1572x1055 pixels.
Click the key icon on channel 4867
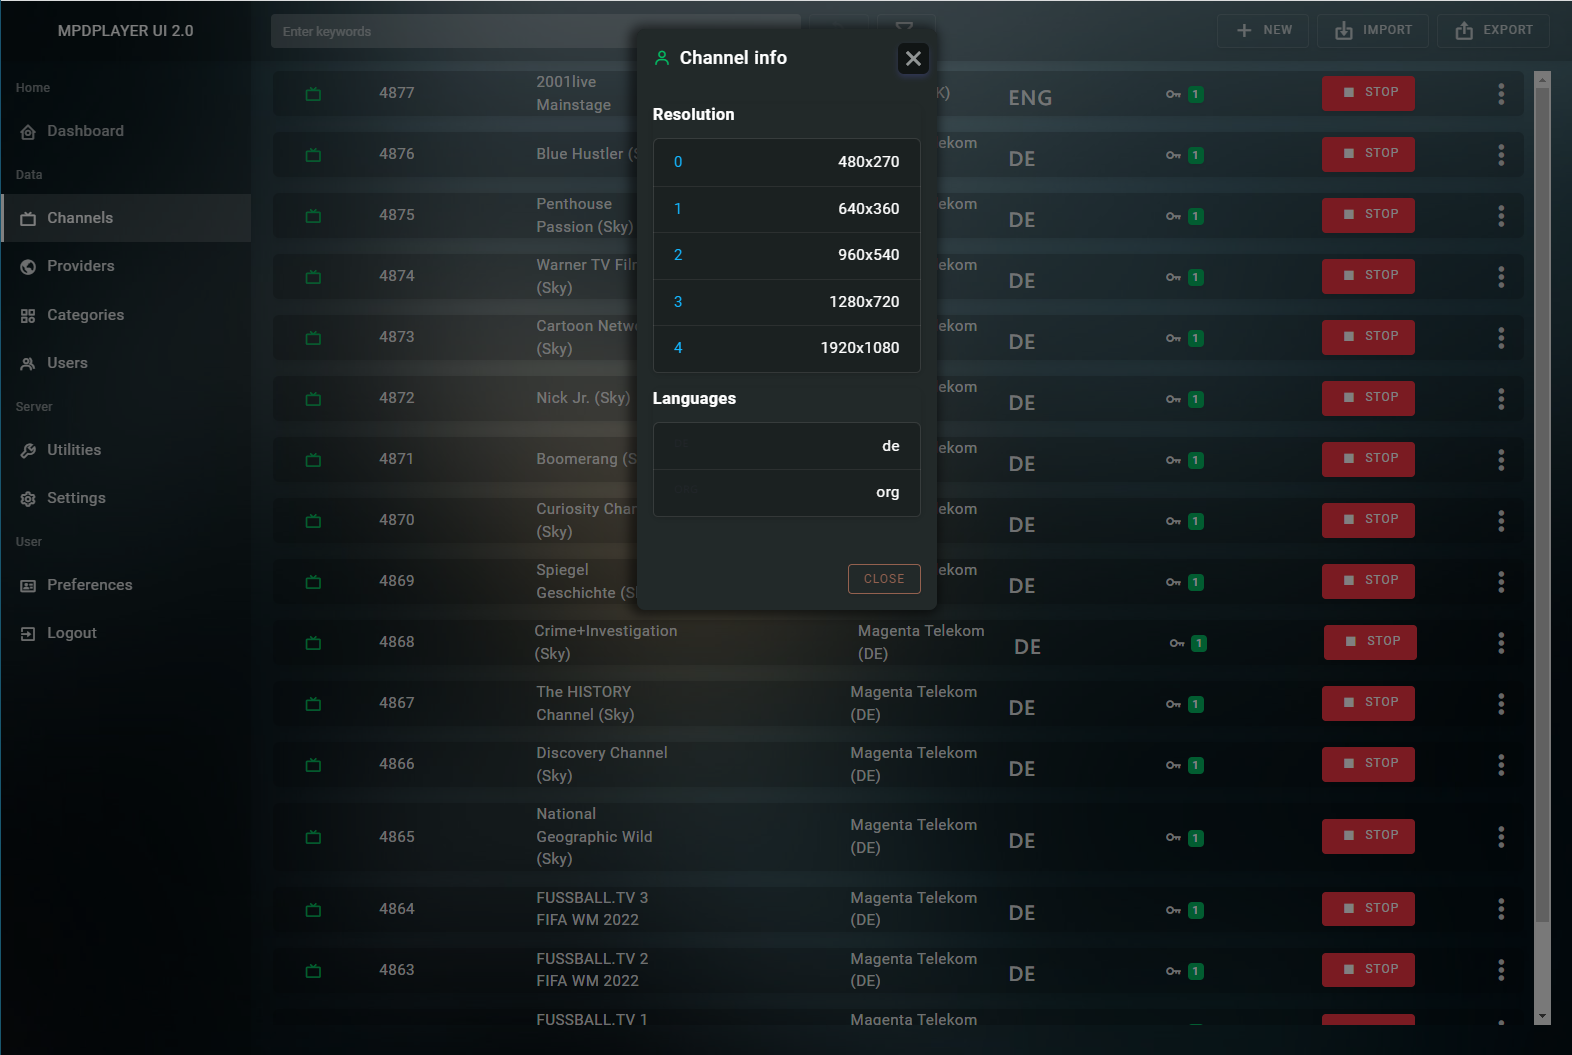[x=1173, y=705]
